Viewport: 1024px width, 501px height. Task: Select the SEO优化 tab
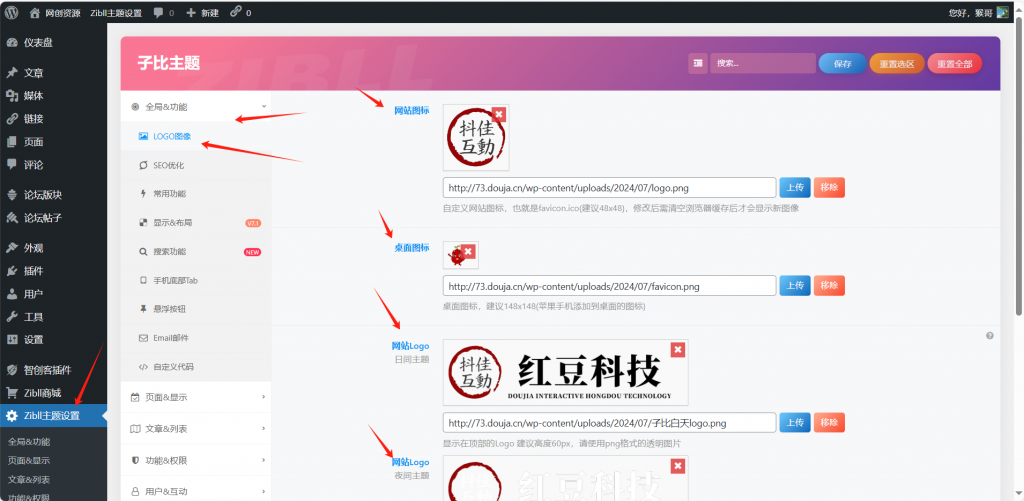pyautogui.click(x=196, y=165)
